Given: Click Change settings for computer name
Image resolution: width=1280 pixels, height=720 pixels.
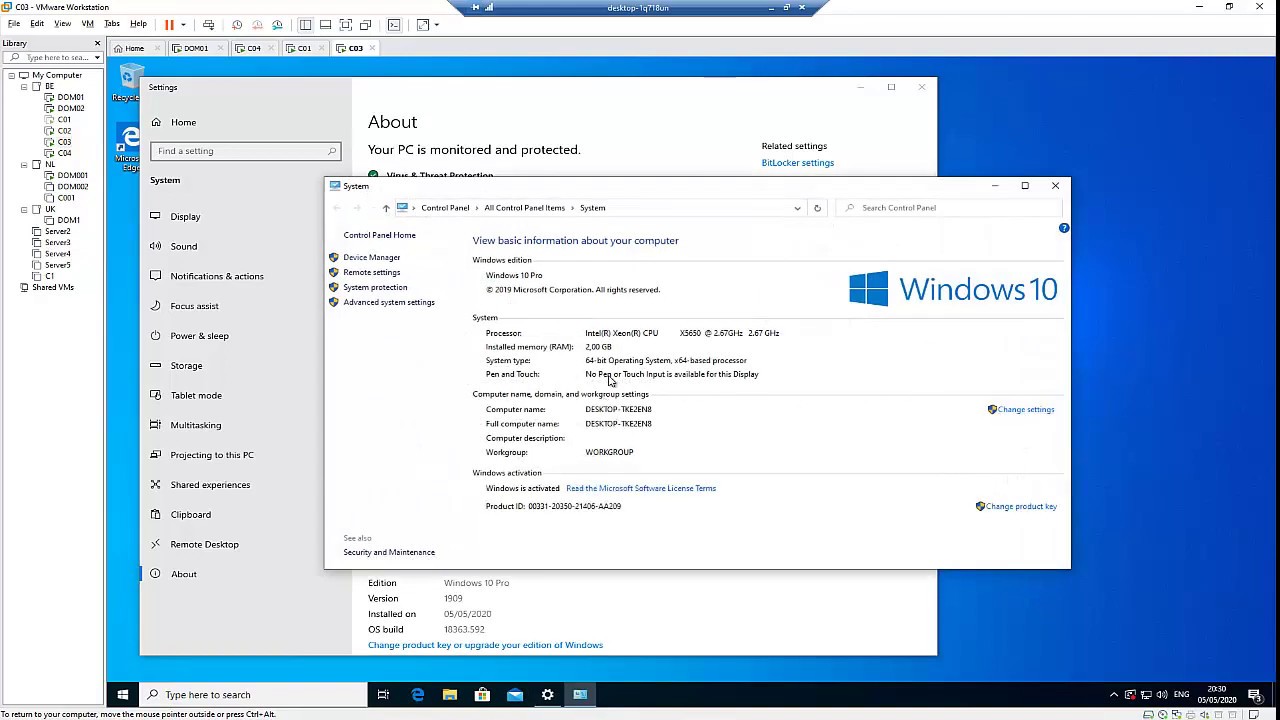Looking at the screenshot, I should click(1025, 409).
